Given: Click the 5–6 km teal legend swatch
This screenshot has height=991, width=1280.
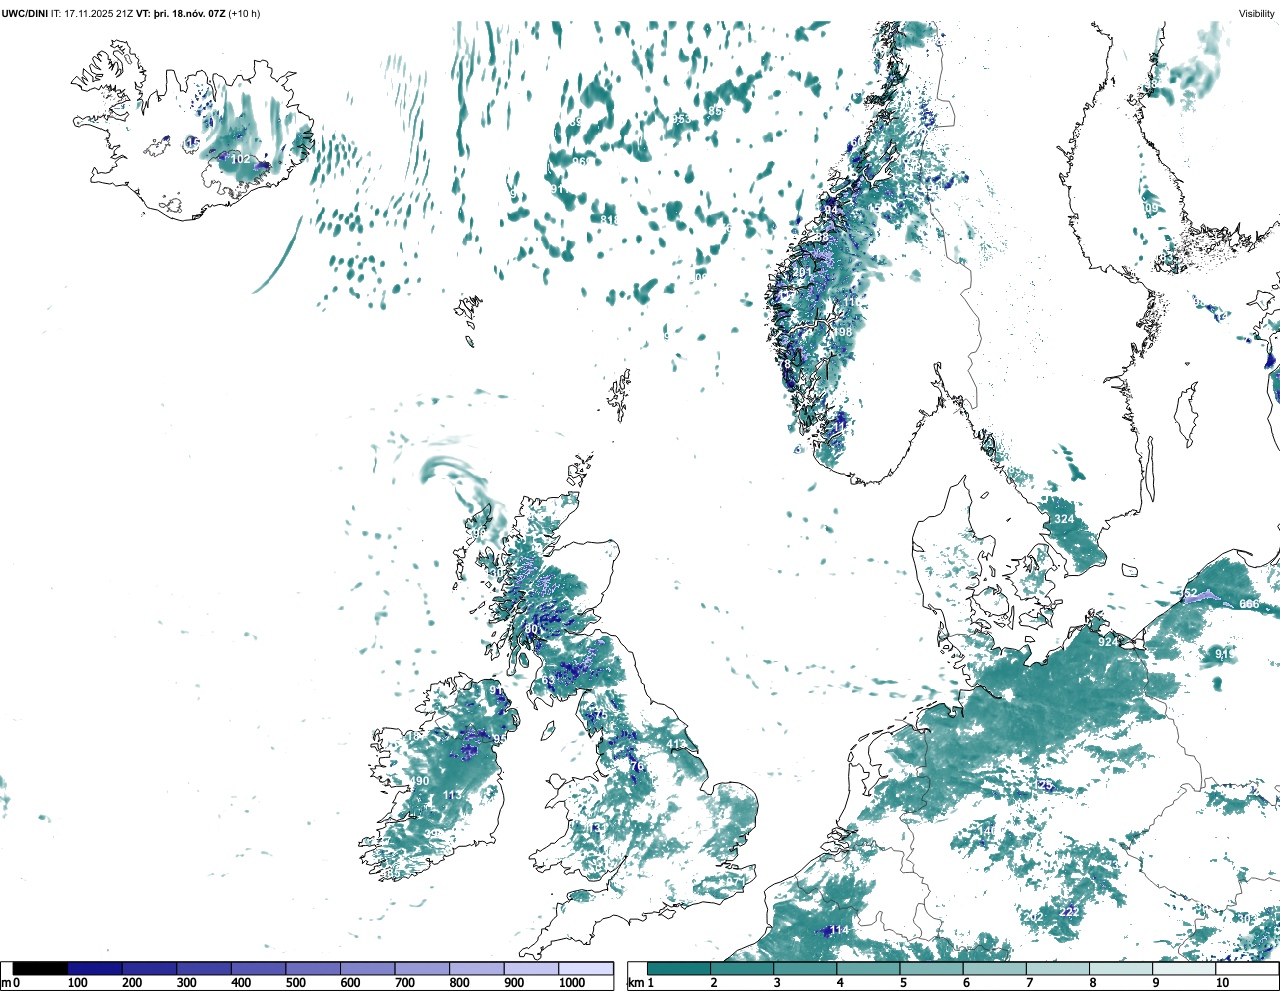Looking at the screenshot, I should tap(932, 968).
